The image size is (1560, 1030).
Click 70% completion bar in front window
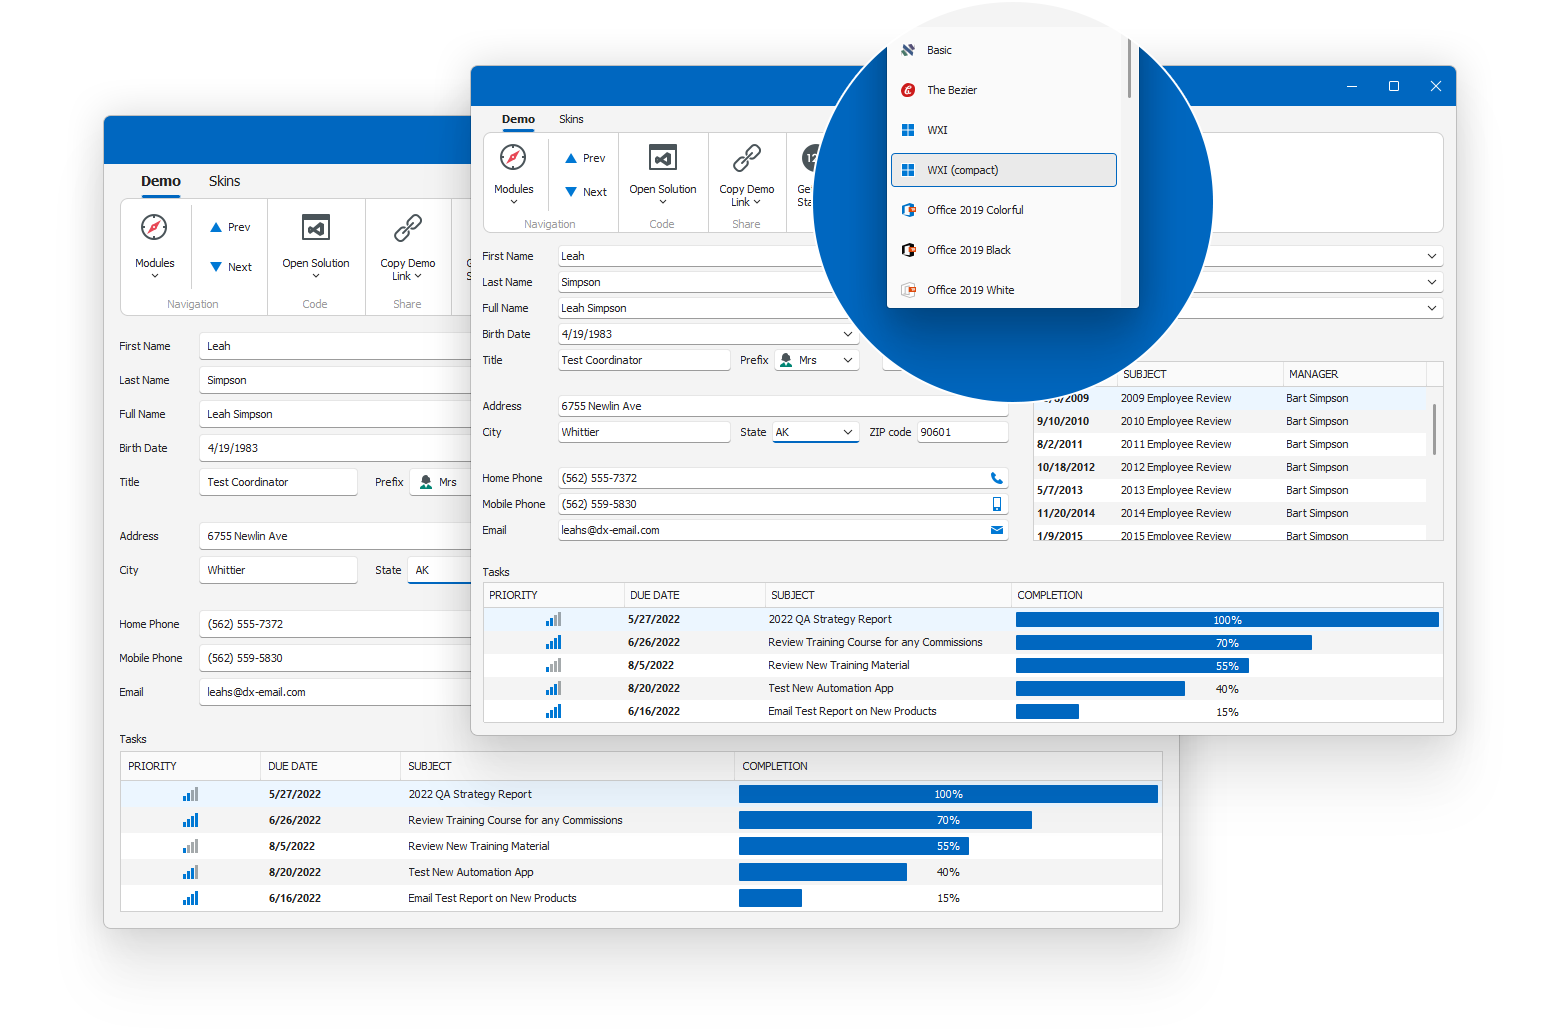point(1164,643)
